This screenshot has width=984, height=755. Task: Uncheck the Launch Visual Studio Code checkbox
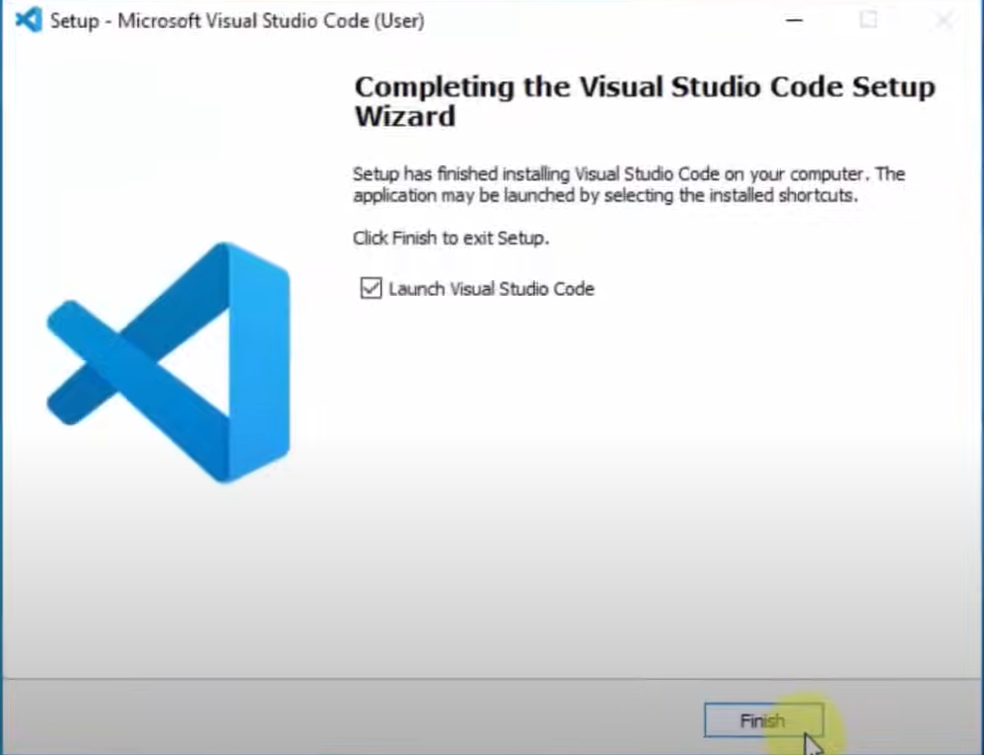click(x=371, y=289)
